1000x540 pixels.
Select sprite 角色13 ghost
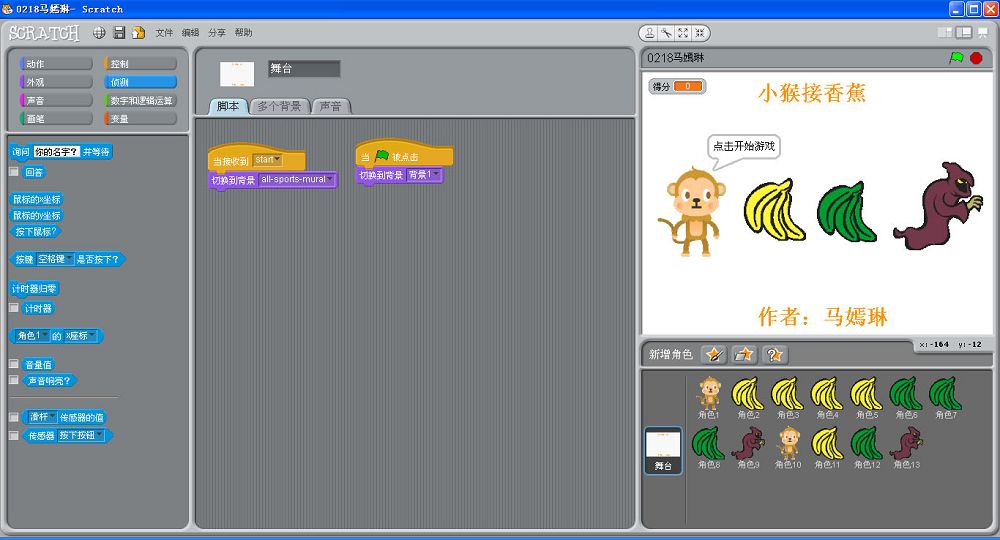coord(906,448)
